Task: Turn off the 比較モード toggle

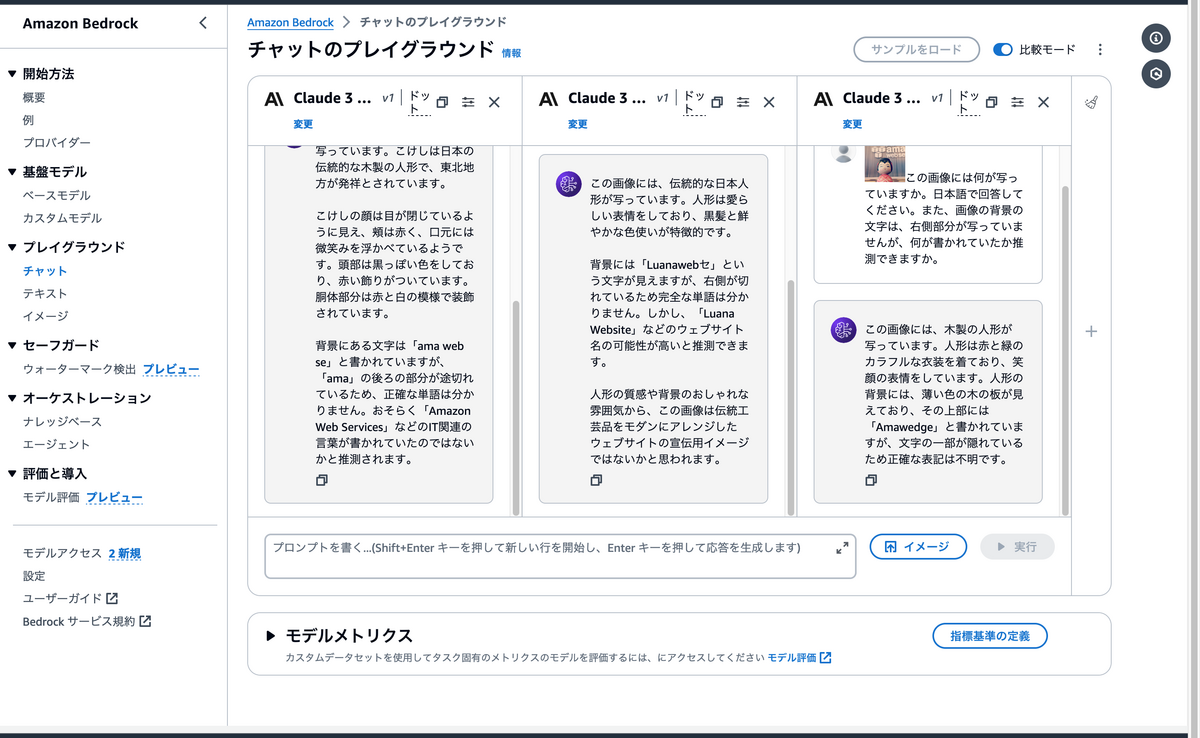Action: [x=1003, y=49]
